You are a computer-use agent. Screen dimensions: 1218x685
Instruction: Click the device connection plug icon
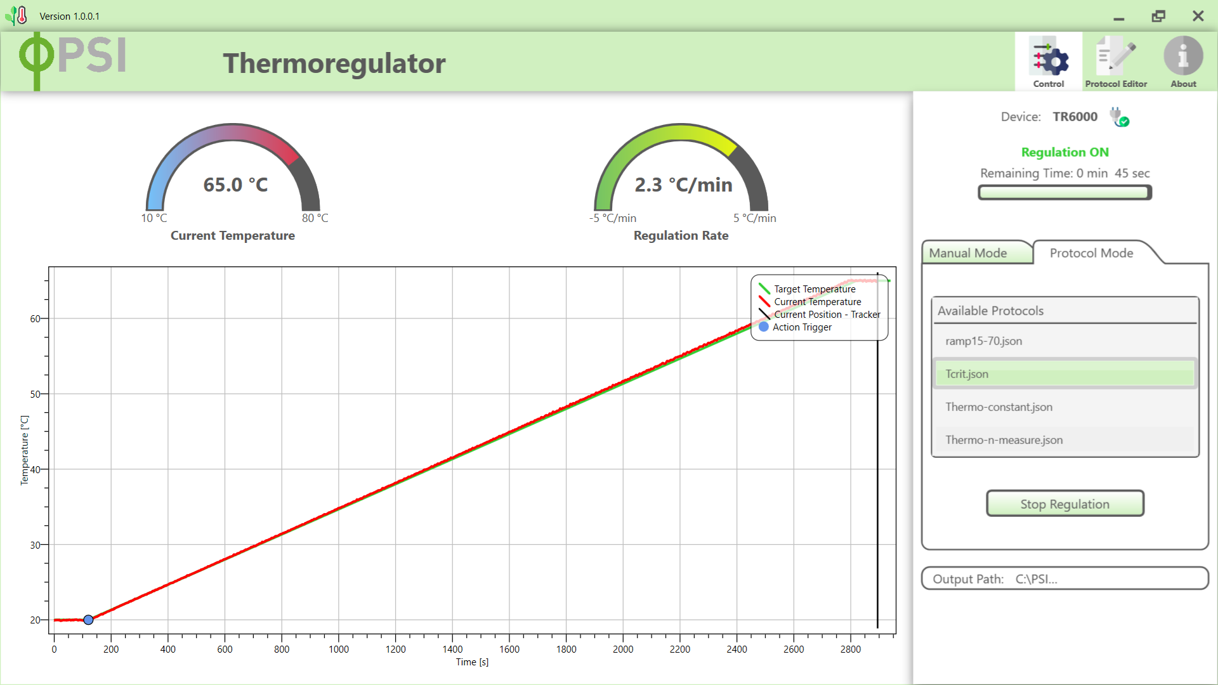pos(1119,118)
